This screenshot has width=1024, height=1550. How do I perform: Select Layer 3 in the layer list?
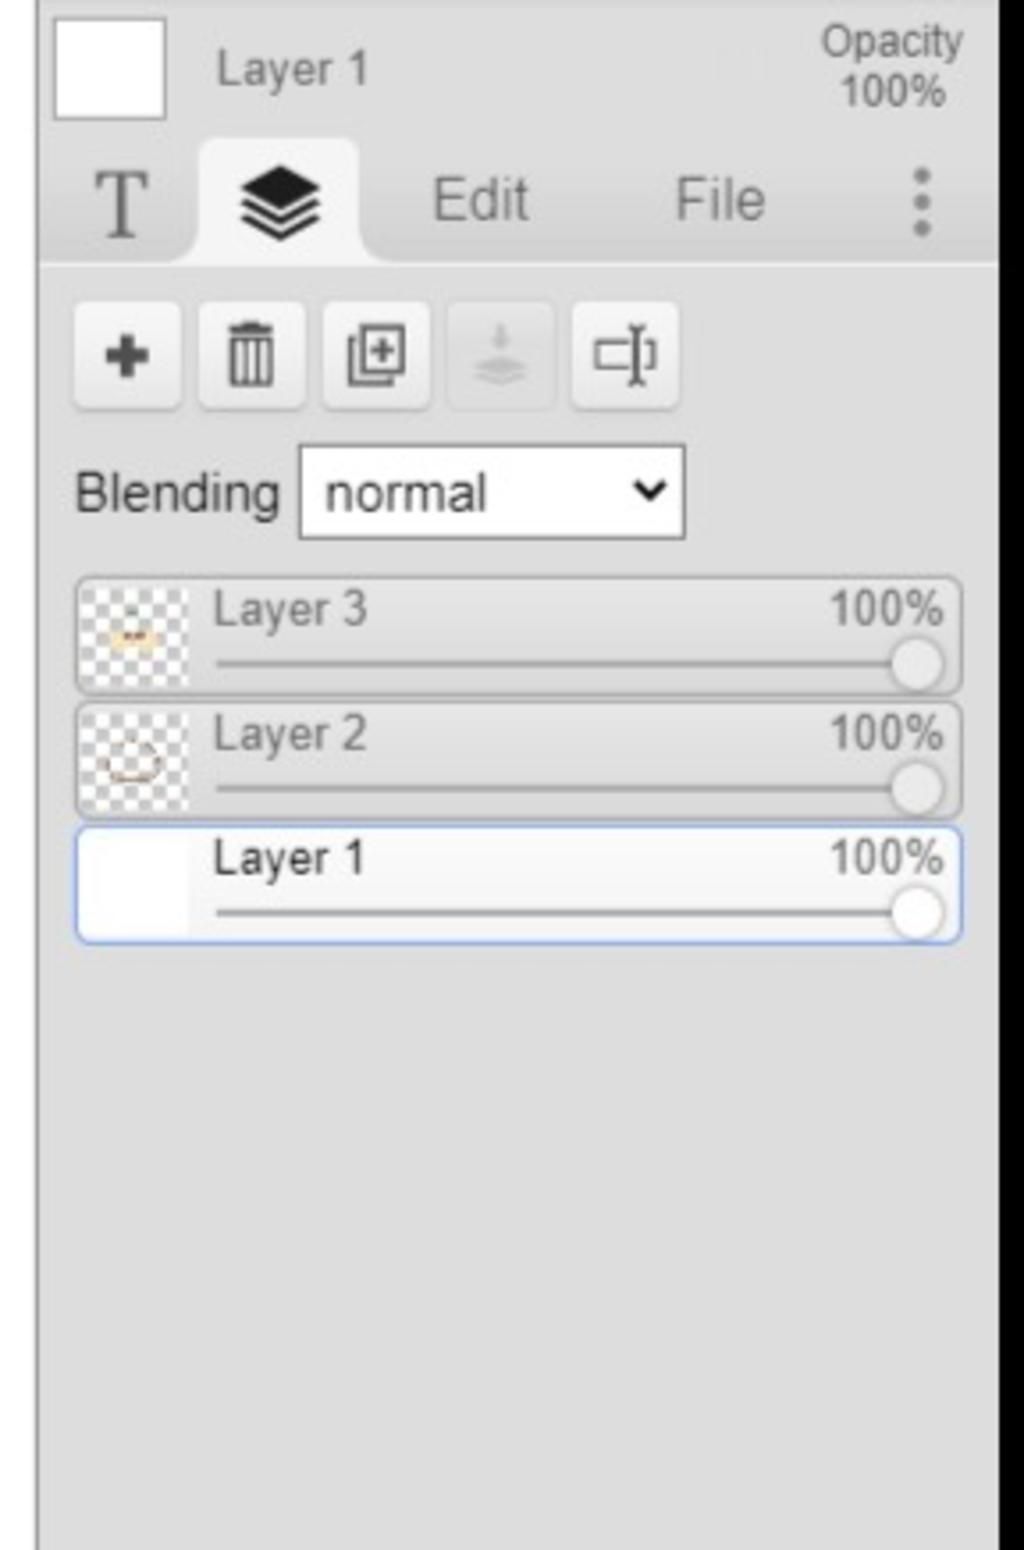(x=518, y=635)
